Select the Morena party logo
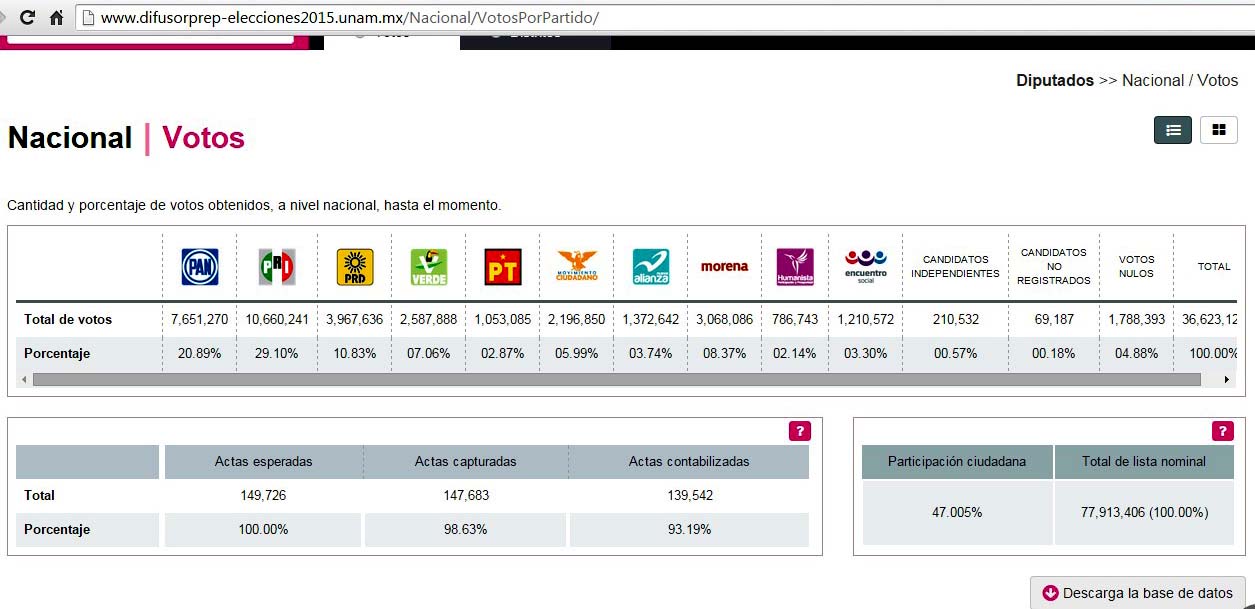This screenshot has height=609, width=1255. (724, 267)
